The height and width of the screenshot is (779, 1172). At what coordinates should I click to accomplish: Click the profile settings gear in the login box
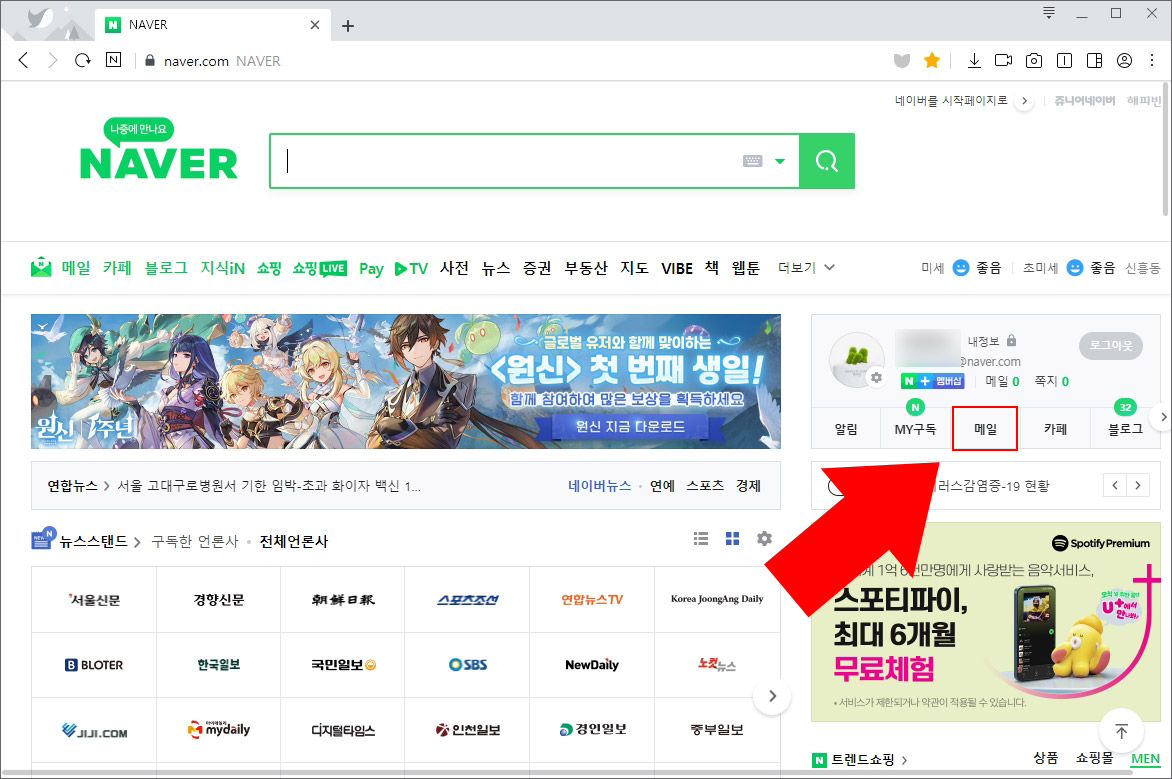878,378
